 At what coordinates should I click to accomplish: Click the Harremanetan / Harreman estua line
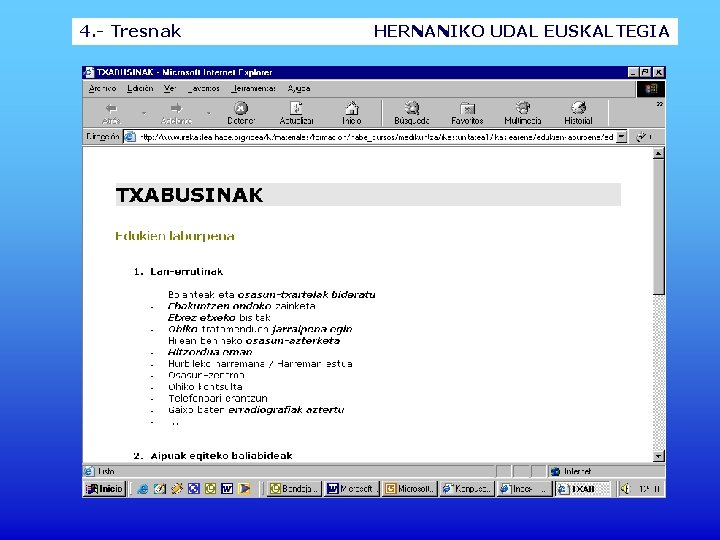click(x=260, y=364)
